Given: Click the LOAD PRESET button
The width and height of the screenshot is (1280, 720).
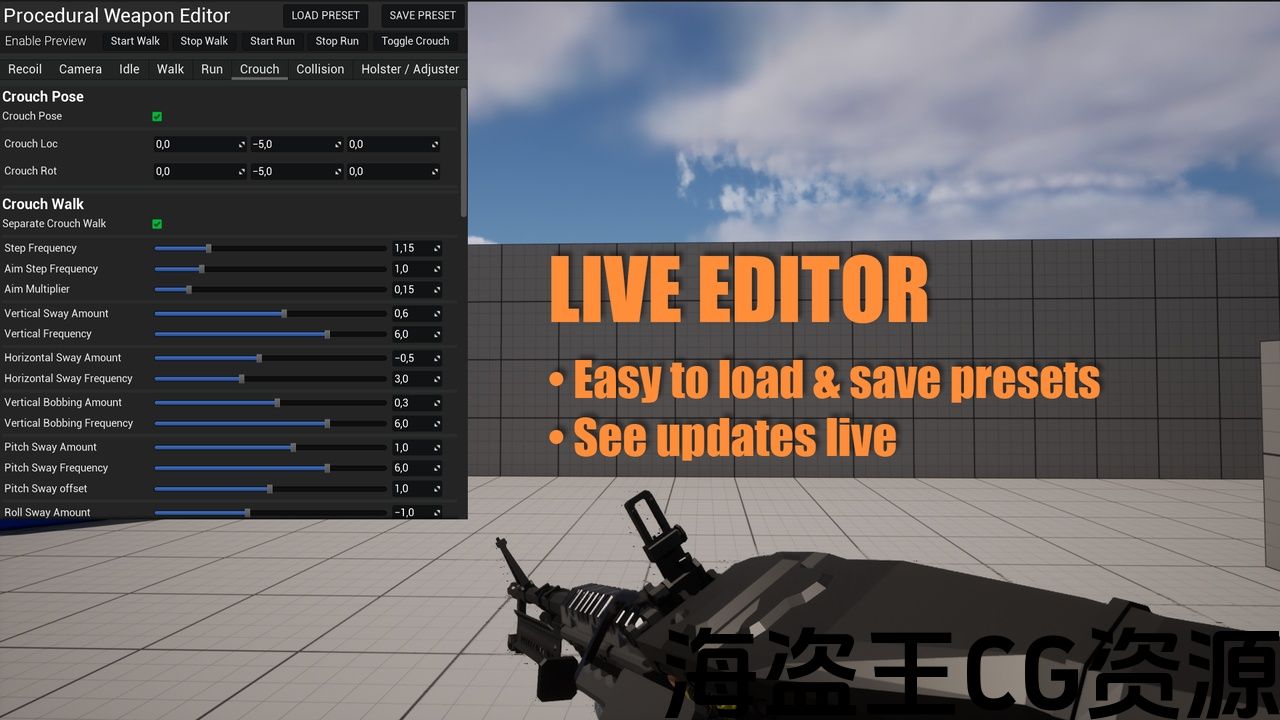Looking at the screenshot, I should (325, 15).
